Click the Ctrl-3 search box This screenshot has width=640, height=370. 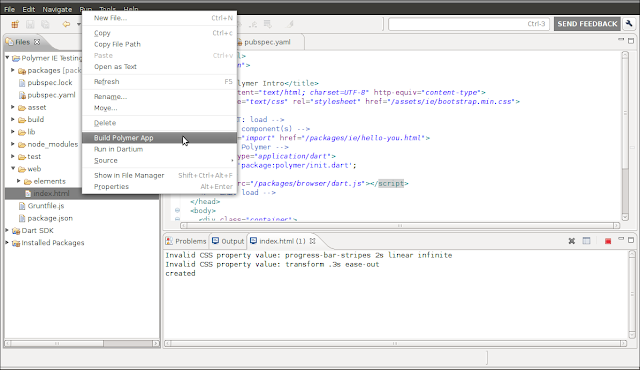(x=469, y=24)
